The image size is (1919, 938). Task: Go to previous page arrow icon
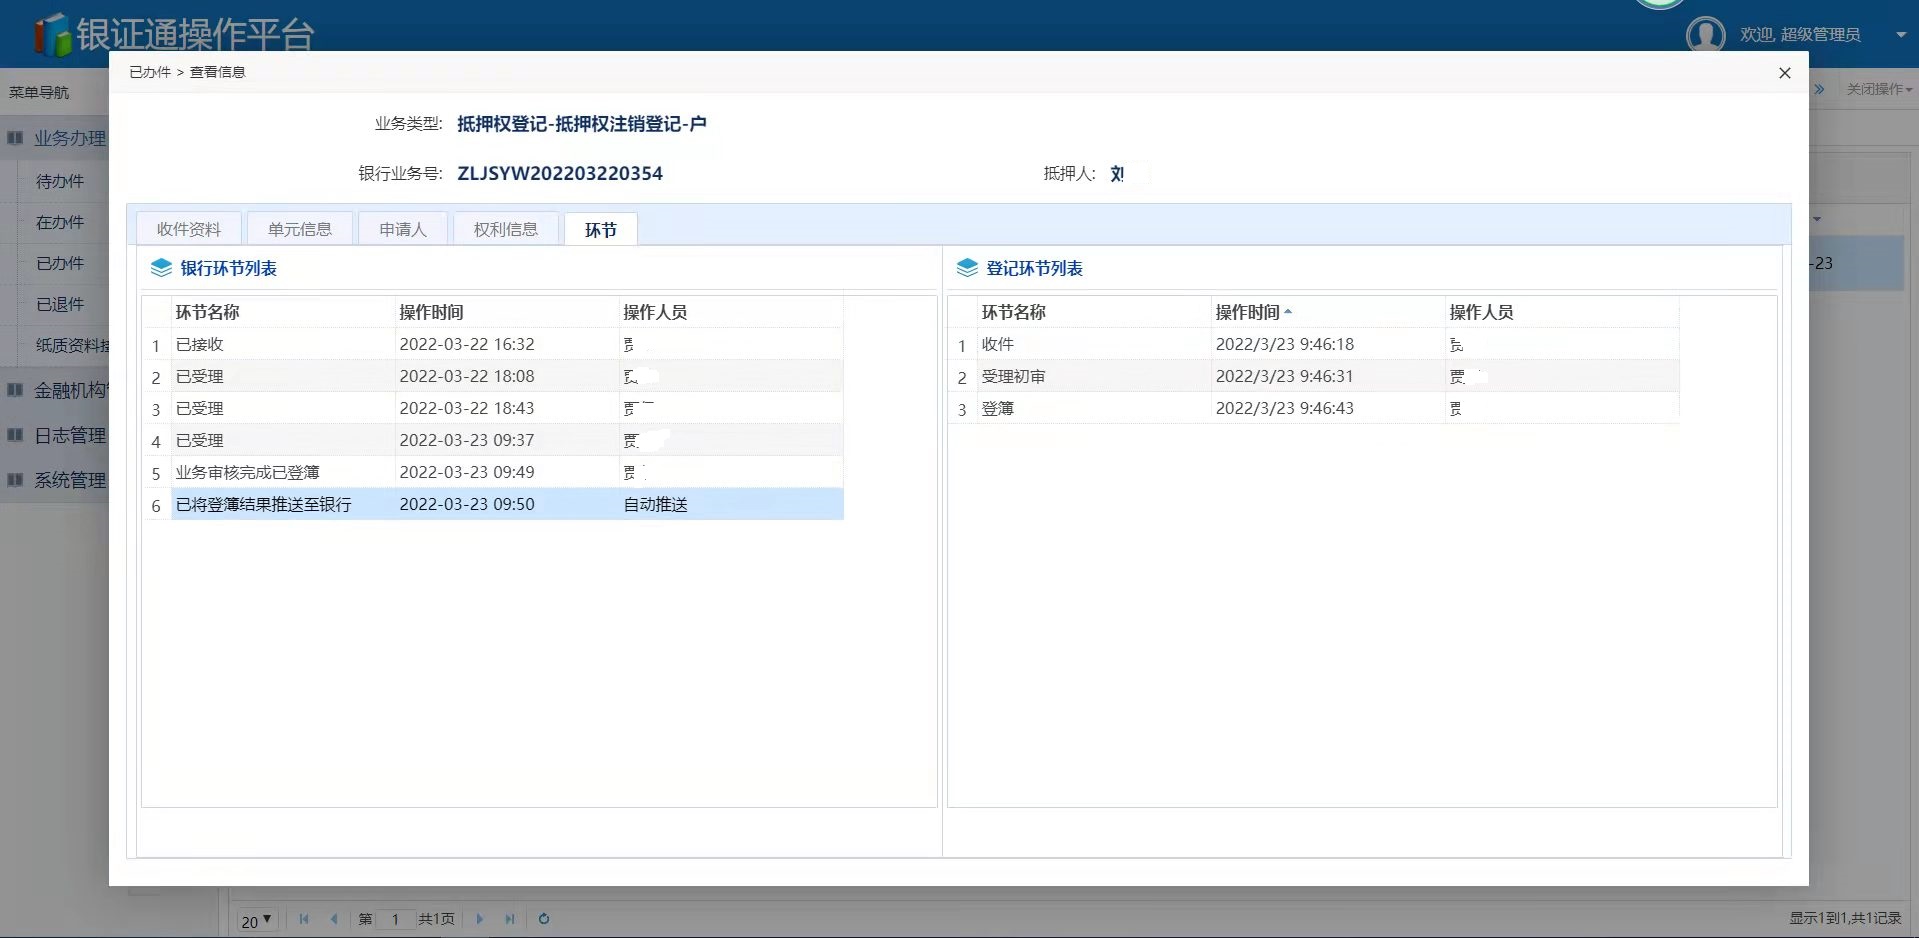pyautogui.click(x=334, y=919)
